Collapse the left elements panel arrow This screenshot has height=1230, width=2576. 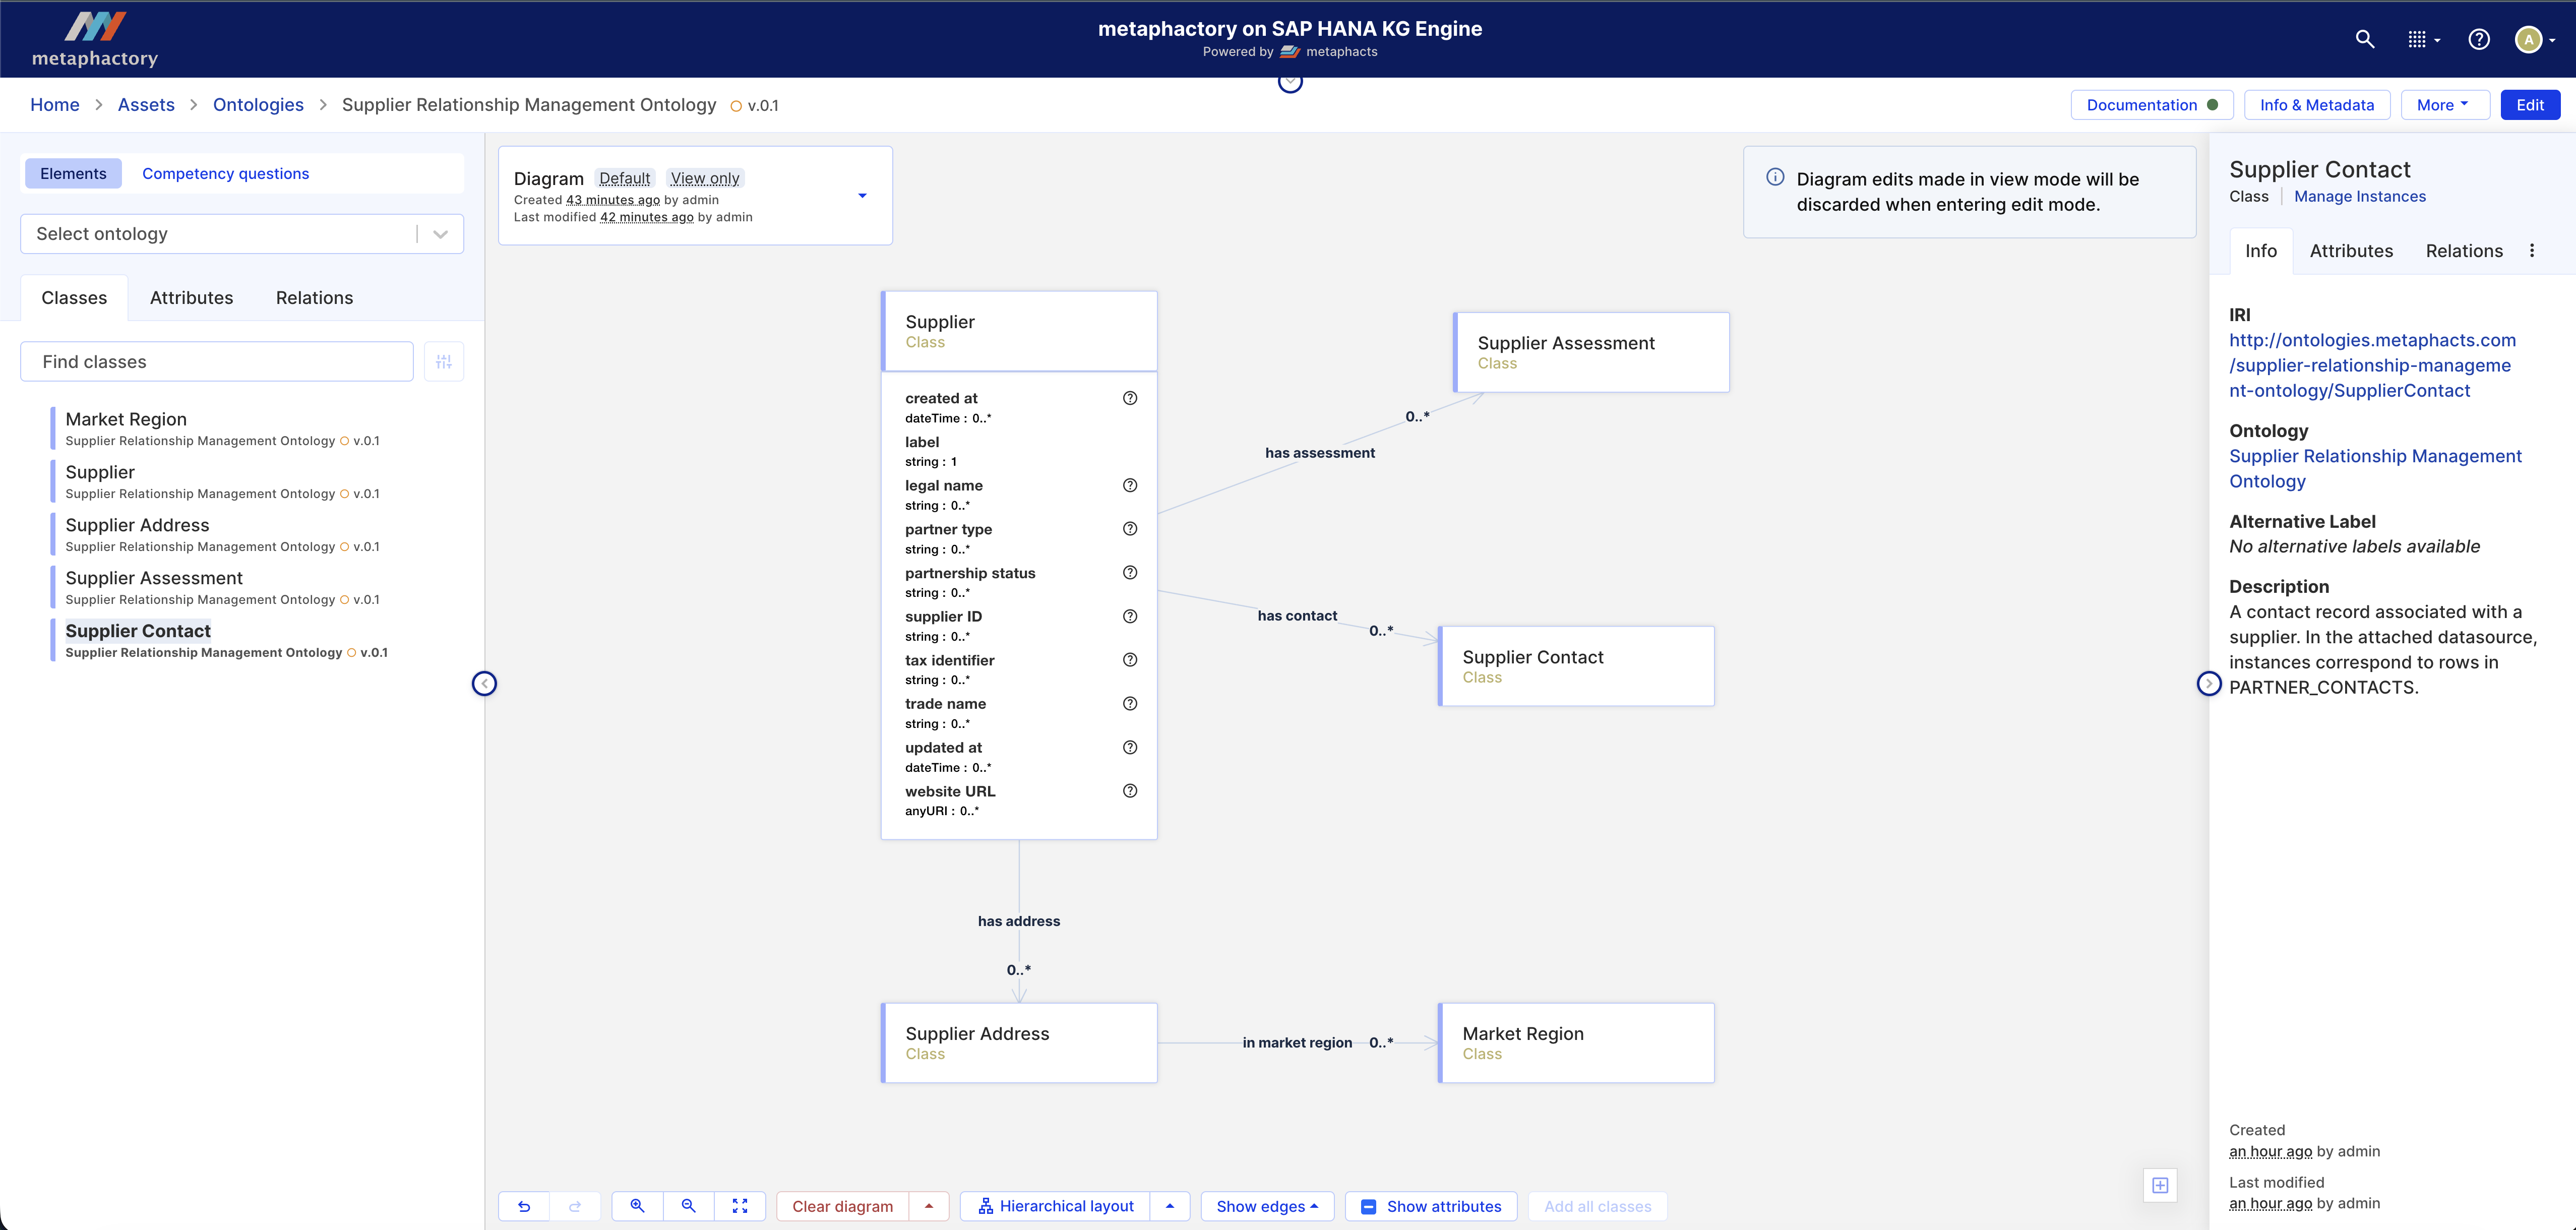tap(484, 683)
